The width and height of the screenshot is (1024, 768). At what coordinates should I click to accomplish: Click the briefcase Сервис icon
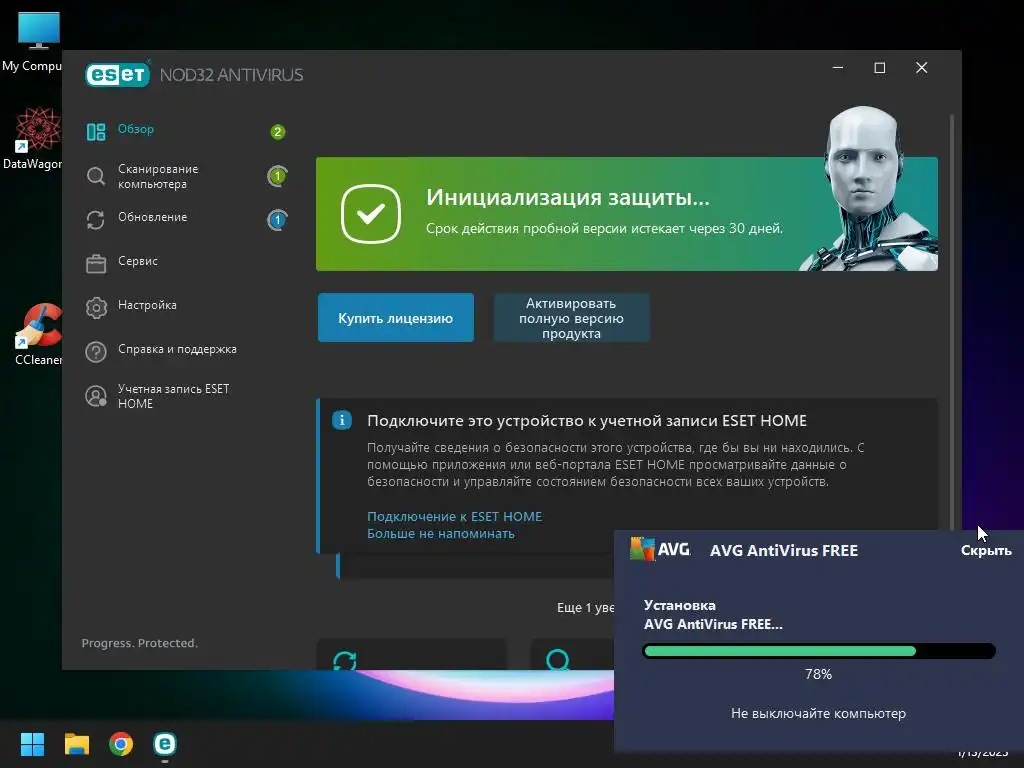point(96,264)
